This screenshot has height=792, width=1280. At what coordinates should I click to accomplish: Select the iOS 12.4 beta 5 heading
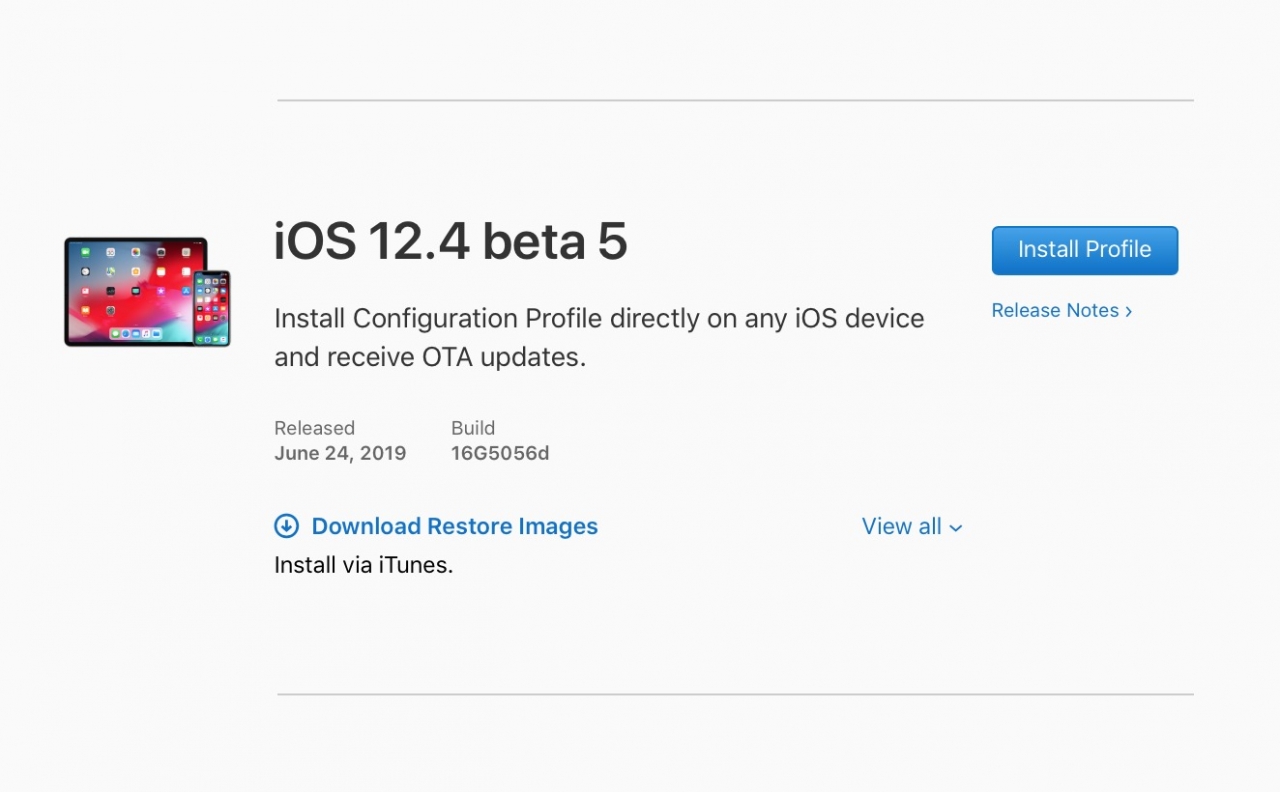coord(450,241)
